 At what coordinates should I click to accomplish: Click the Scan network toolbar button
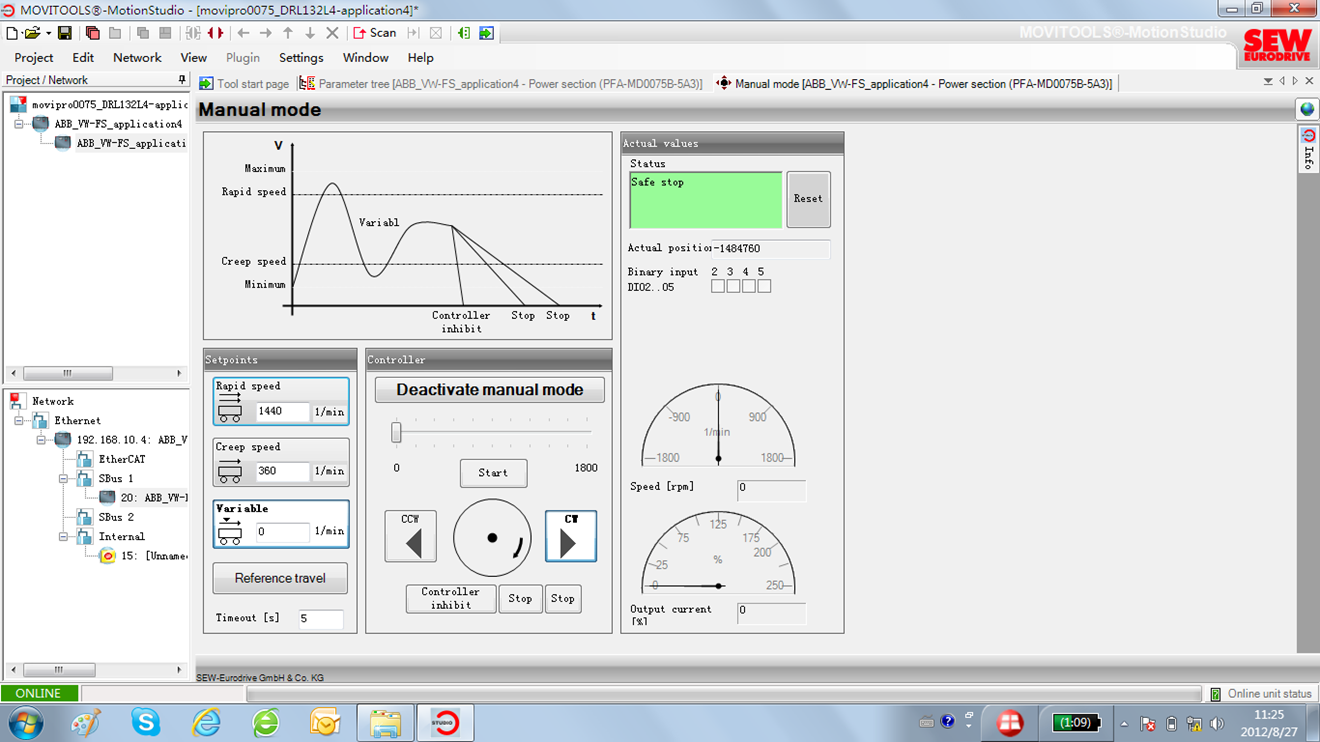[x=375, y=33]
